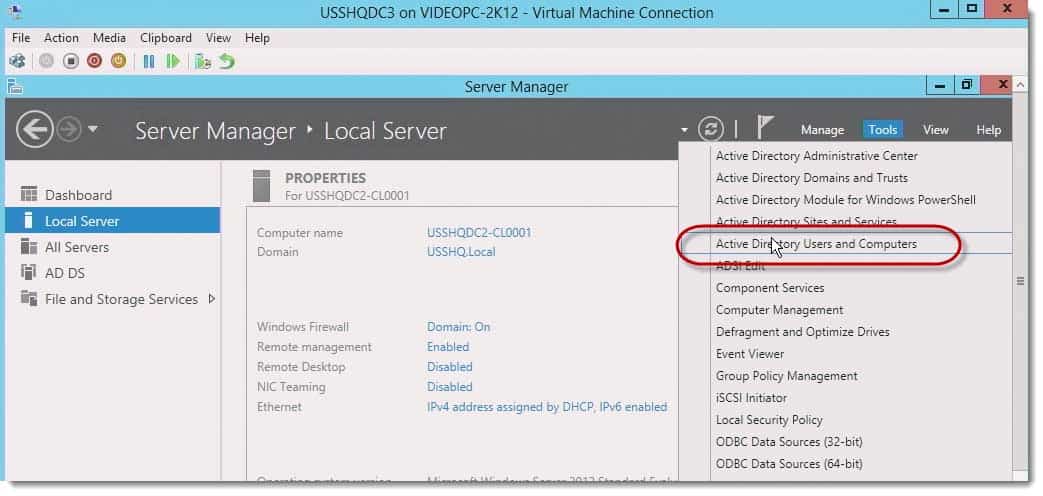
Task: Select Active Directory Administrative Center
Action: point(816,156)
